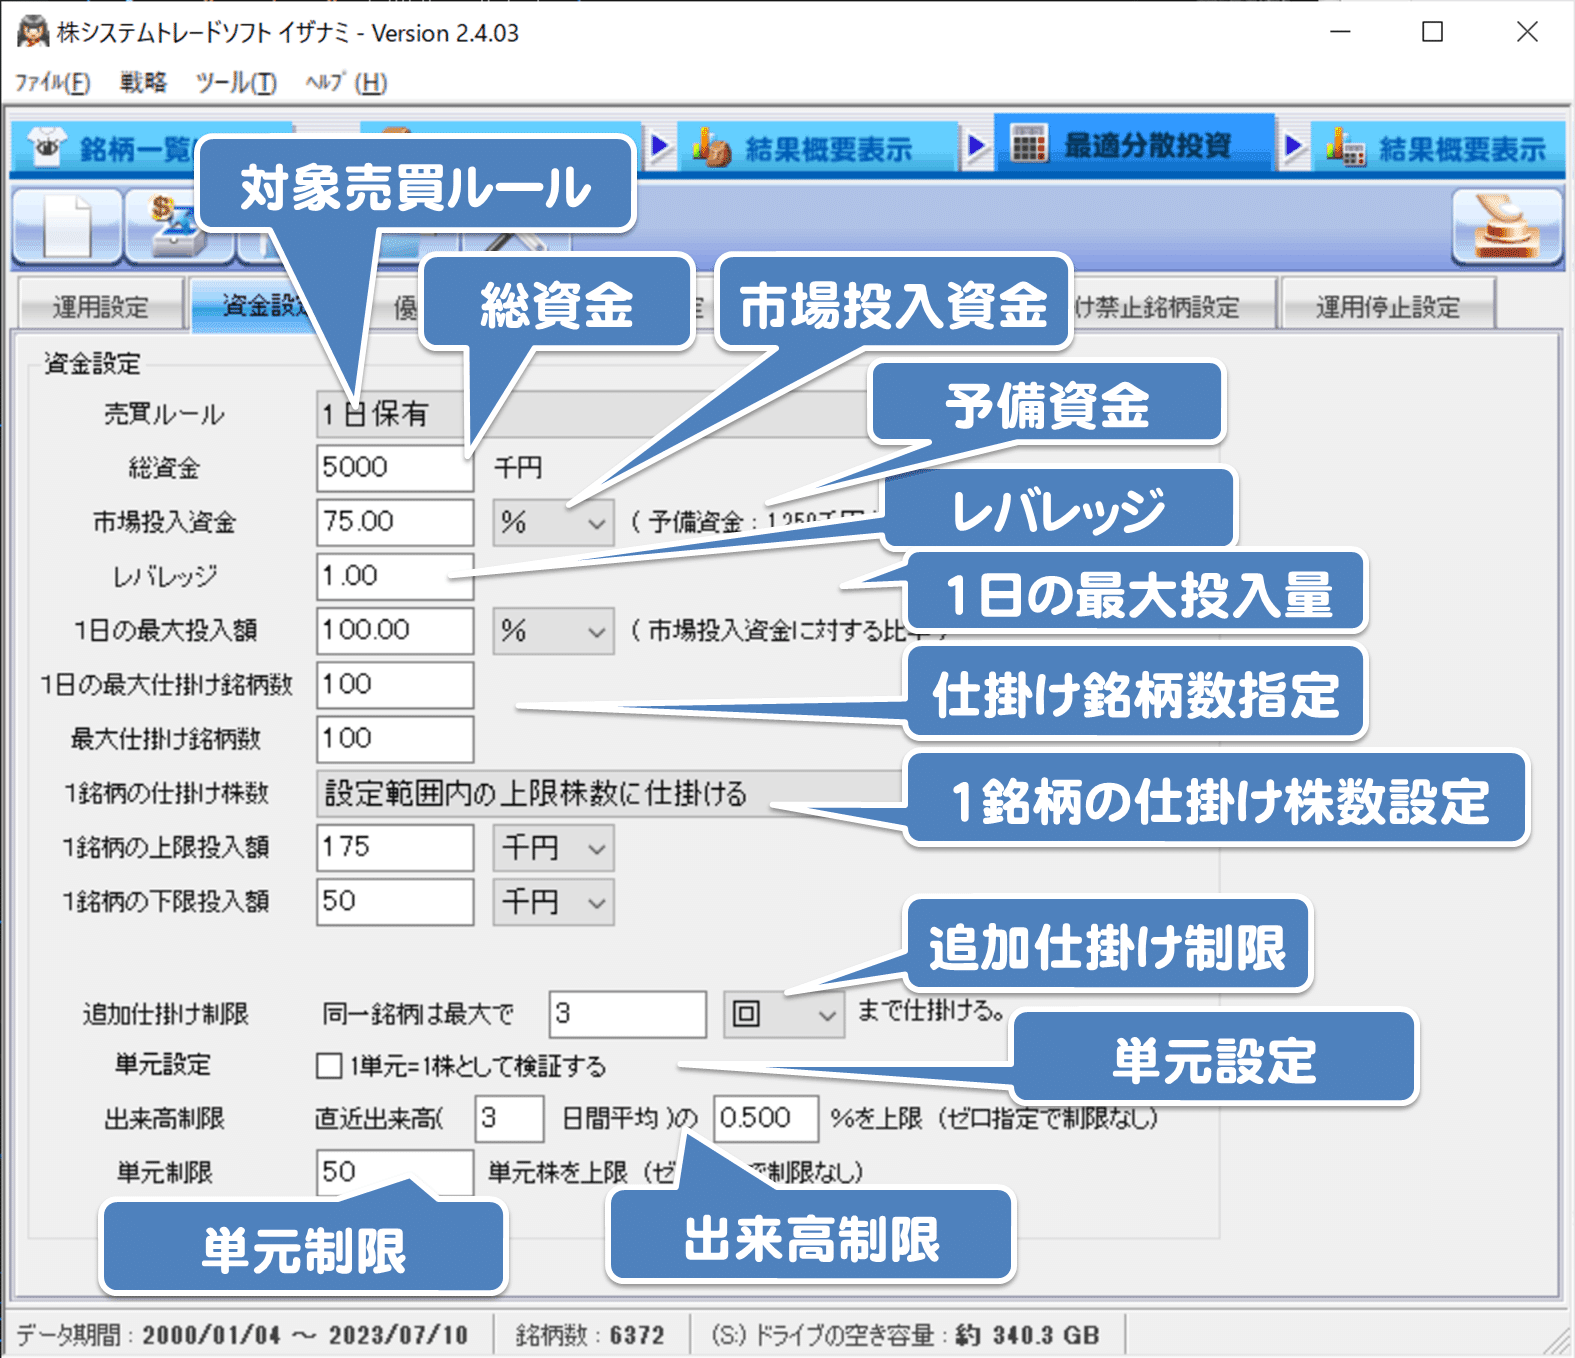Click the 市場投入資金 value field
Viewport: 1575px width, 1358px height.
pos(395,522)
